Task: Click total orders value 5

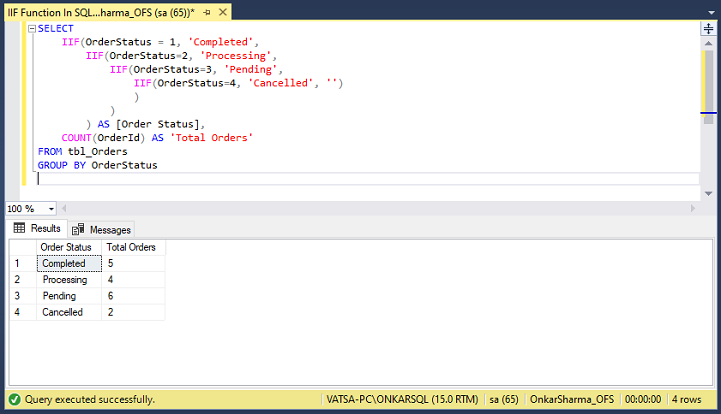Action: tap(133, 264)
